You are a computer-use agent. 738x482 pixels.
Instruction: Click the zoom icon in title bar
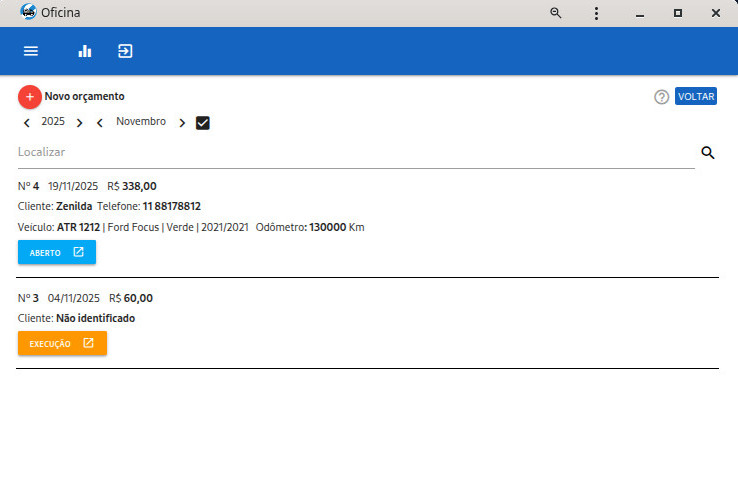[x=556, y=13]
